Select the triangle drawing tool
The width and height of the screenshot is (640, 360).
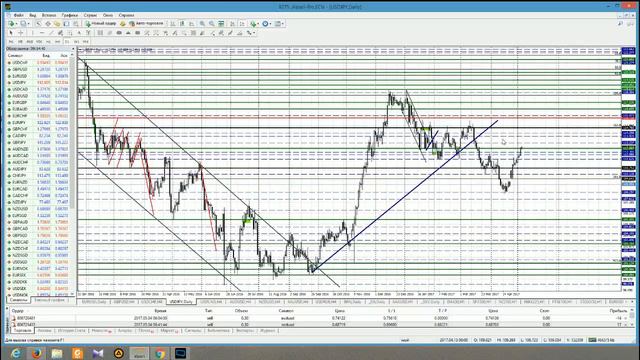[x=128, y=33]
